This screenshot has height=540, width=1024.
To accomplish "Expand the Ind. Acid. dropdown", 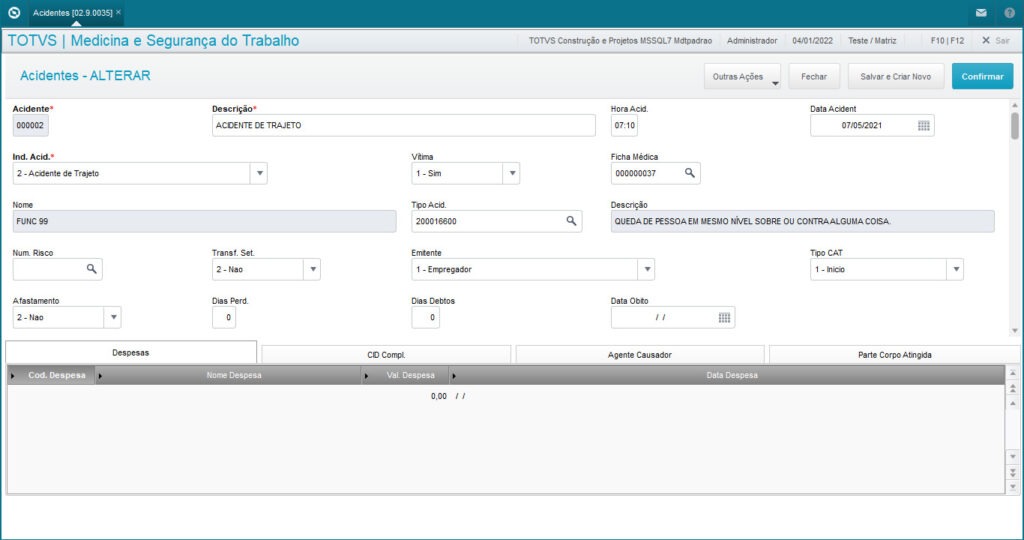I will point(259,173).
